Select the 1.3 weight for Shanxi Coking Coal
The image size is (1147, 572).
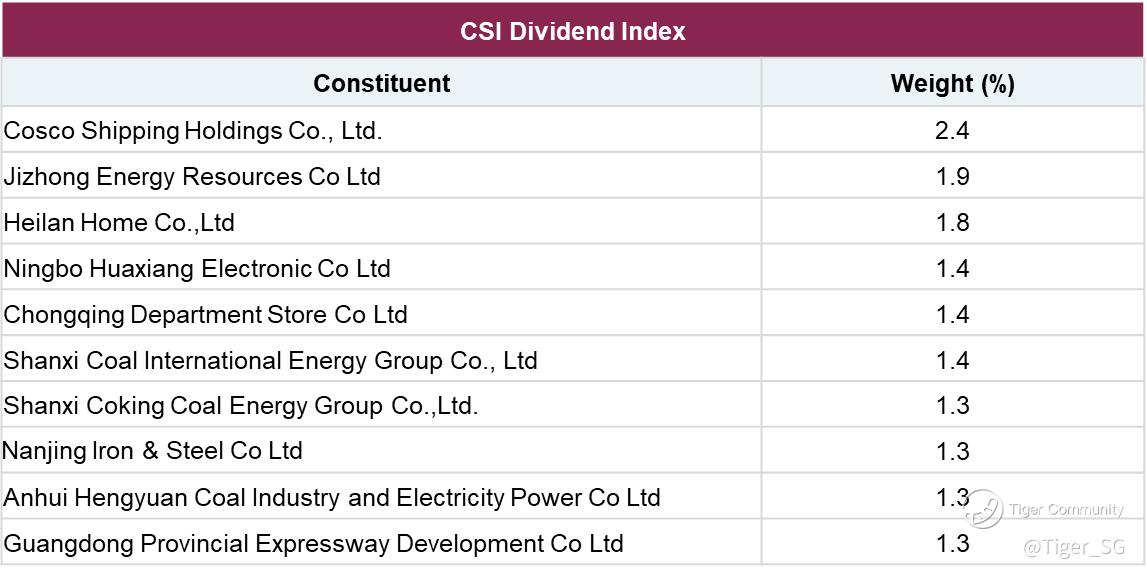(x=952, y=406)
